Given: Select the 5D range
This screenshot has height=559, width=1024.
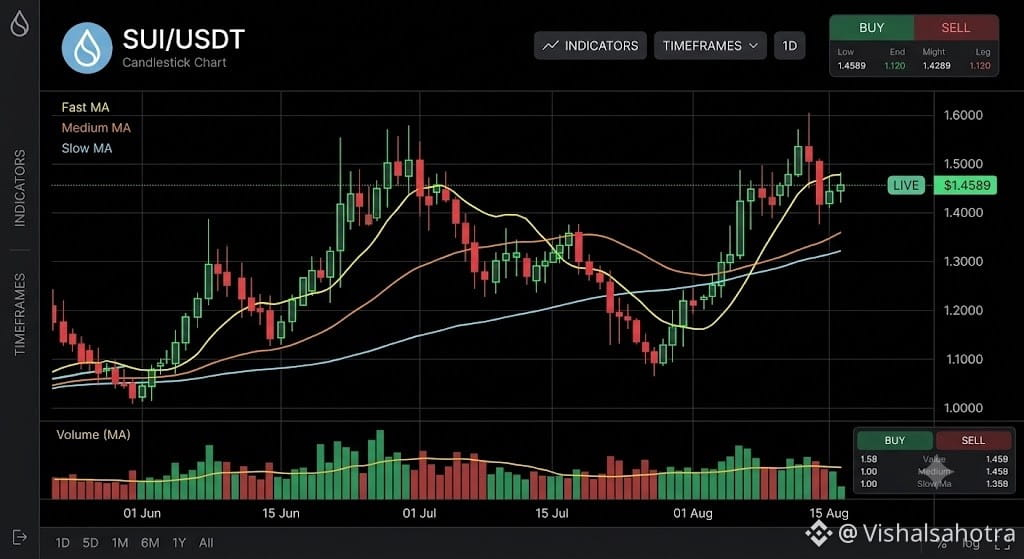Looking at the screenshot, I should [x=90, y=543].
